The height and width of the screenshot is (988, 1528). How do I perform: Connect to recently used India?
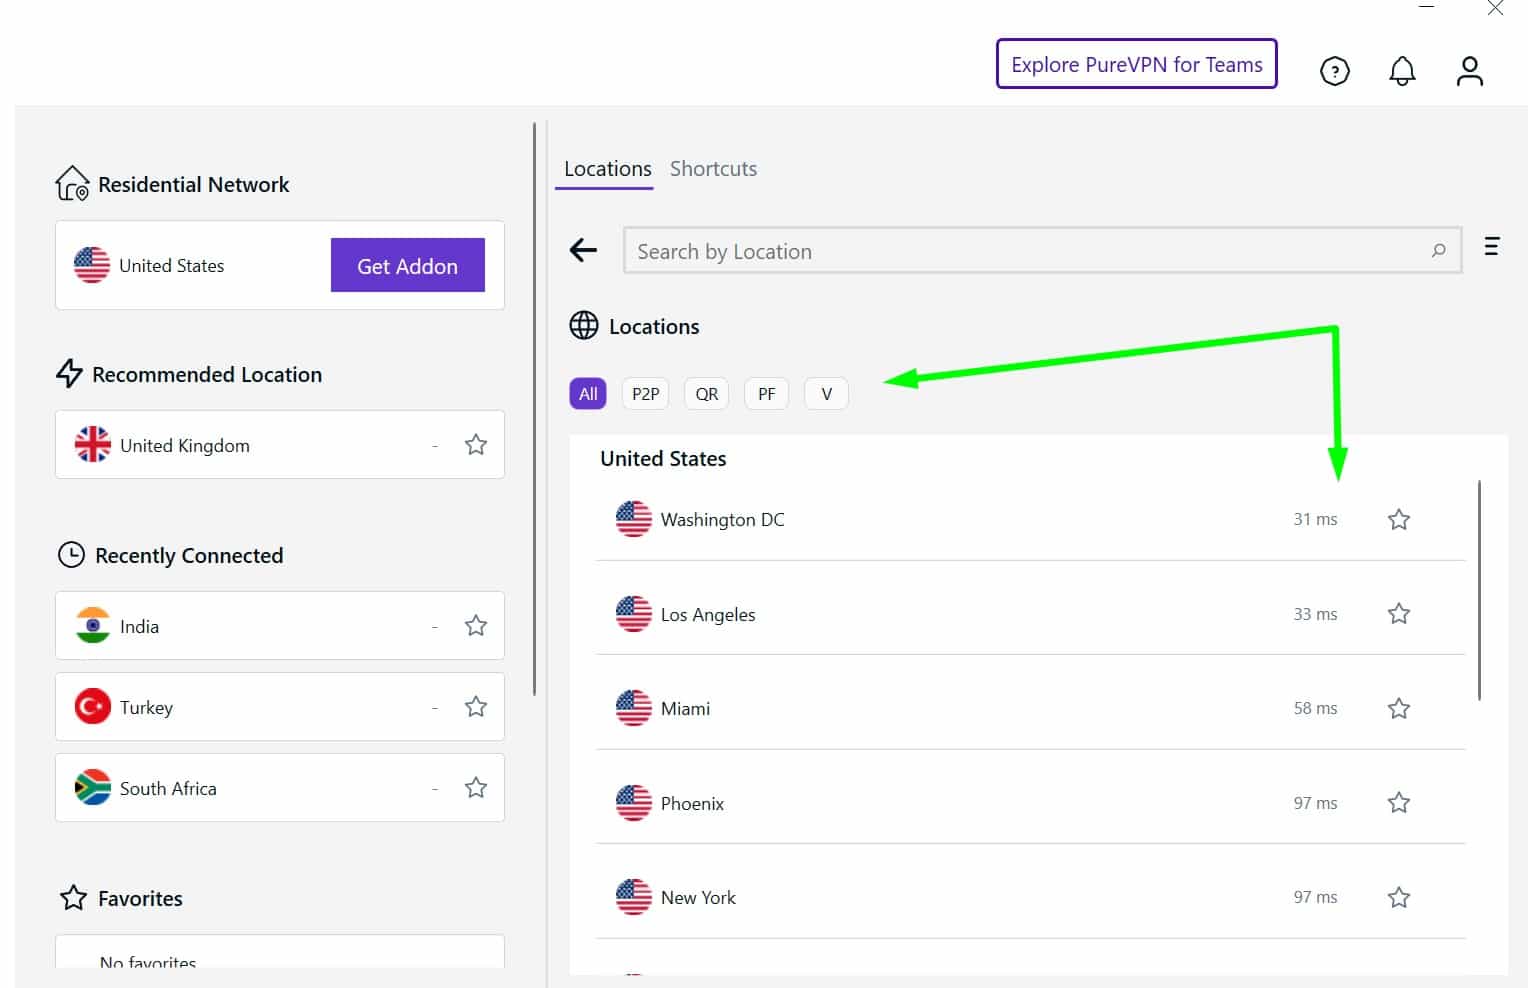pyautogui.click(x=280, y=626)
